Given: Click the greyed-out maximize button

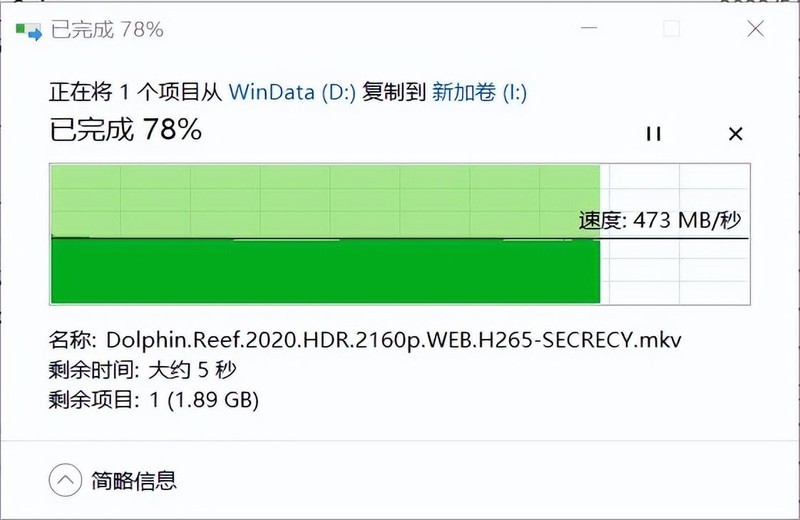Looking at the screenshot, I should [671, 29].
